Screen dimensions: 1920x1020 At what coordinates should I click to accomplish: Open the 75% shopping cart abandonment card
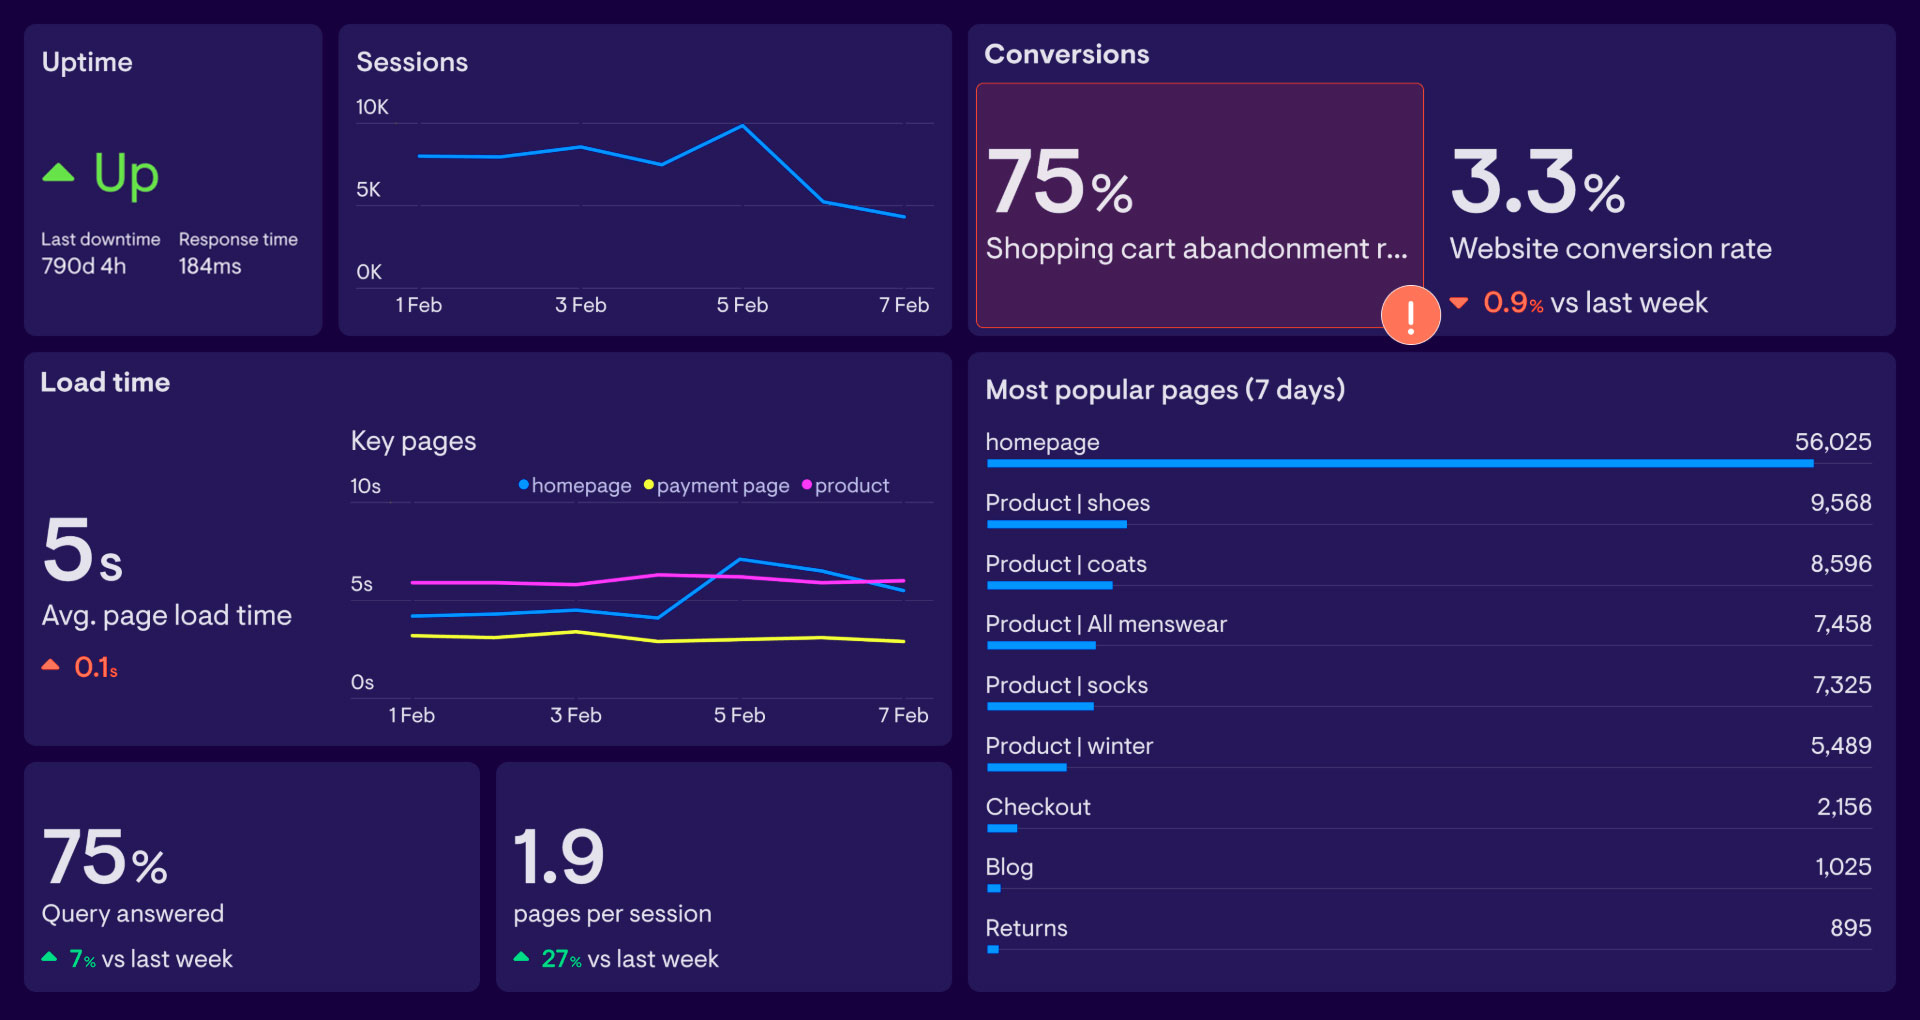coord(1199,205)
